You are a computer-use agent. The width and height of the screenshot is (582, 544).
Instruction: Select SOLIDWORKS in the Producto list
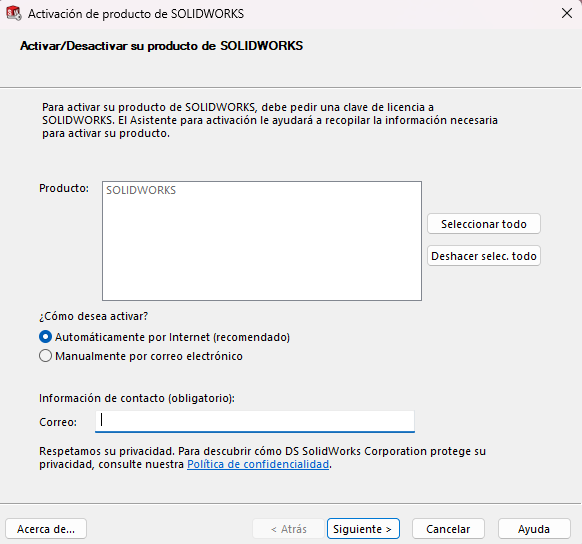(x=141, y=190)
